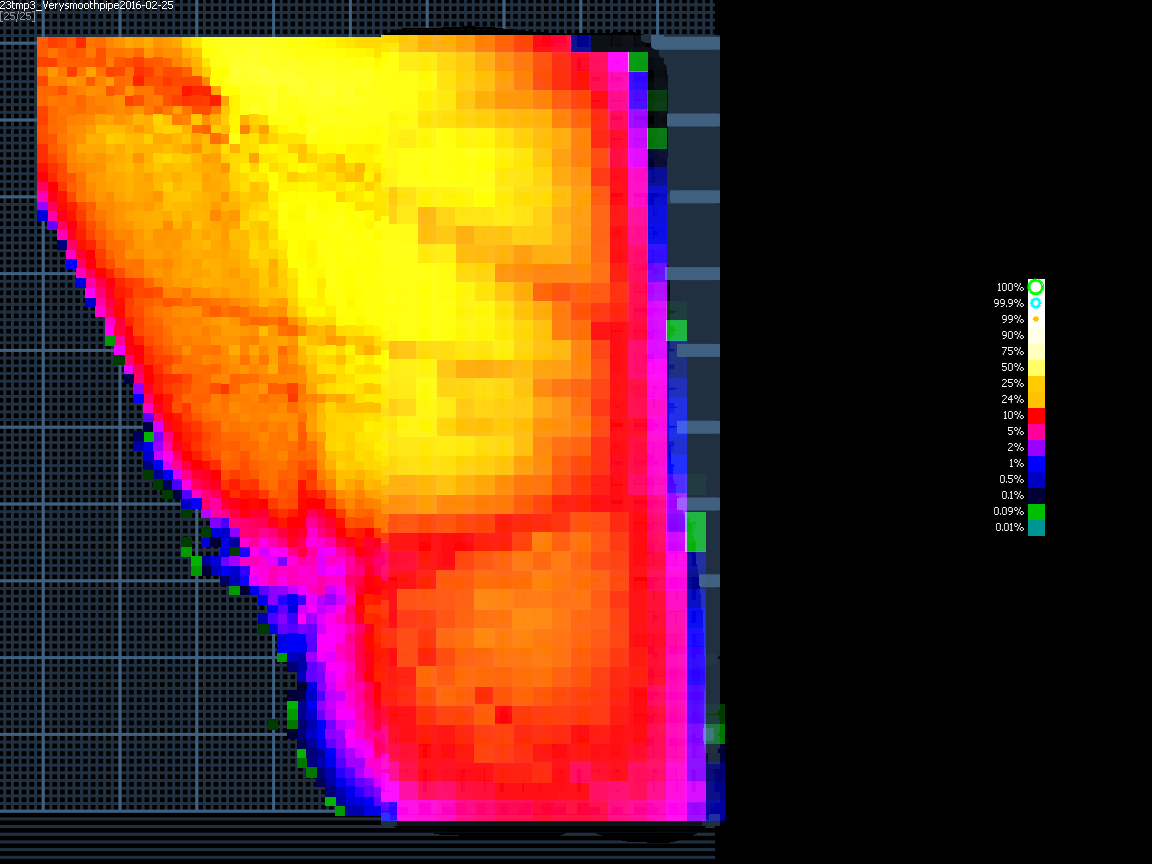Click the 99.9% legend label text
The image size is (1152, 864).
pyautogui.click(x=1008, y=303)
